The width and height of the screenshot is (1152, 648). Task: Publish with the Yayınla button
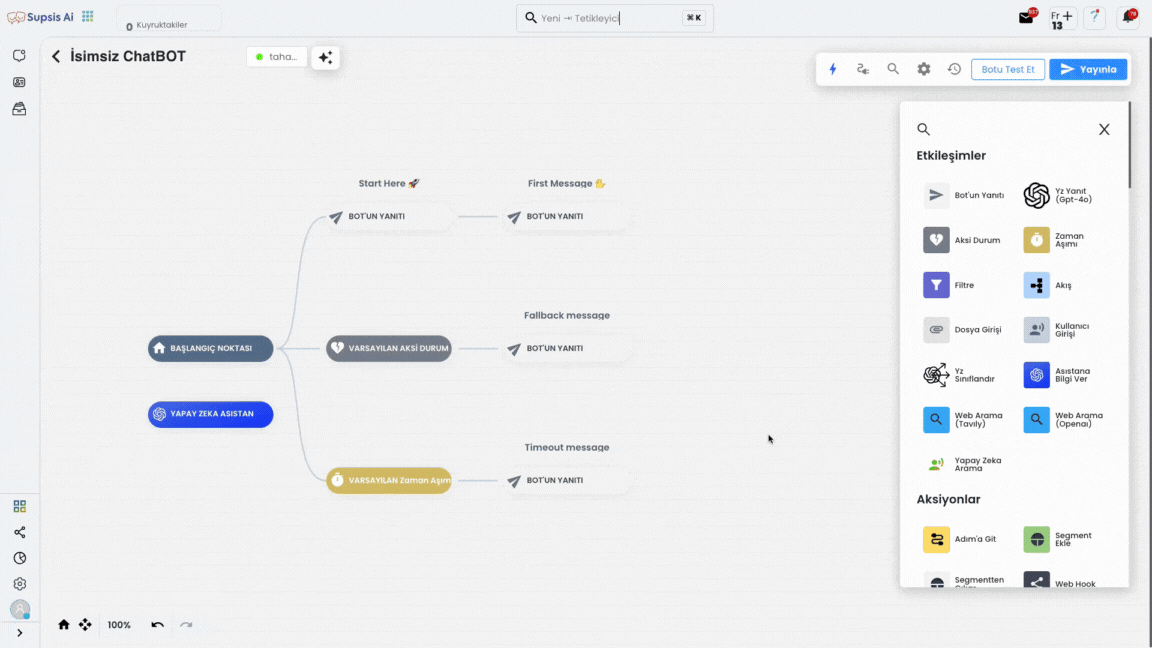1088,69
